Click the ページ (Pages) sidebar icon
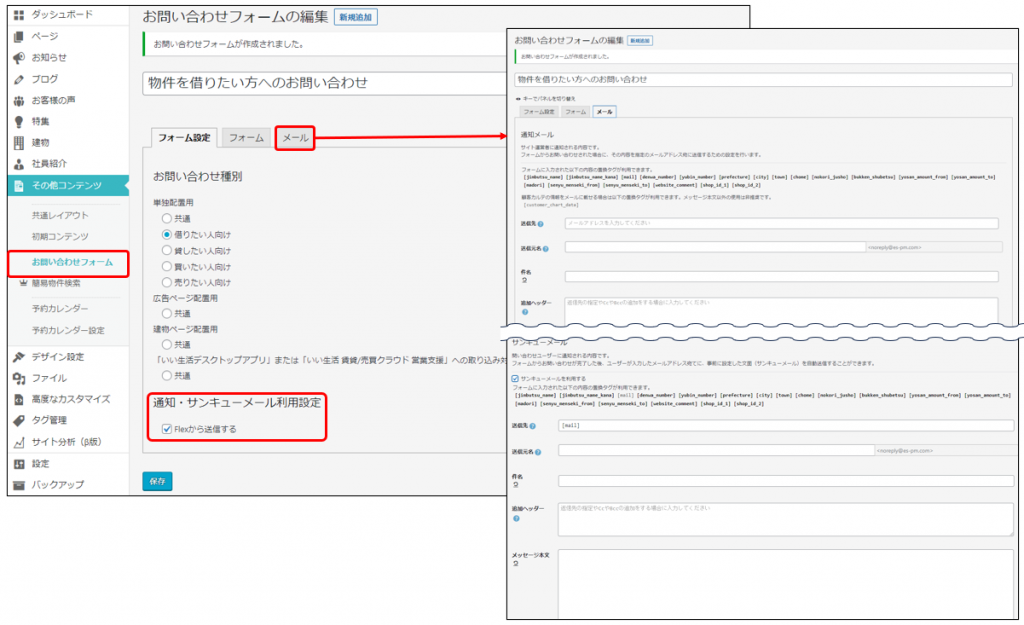The height and width of the screenshot is (625, 1024). tap(19, 36)
